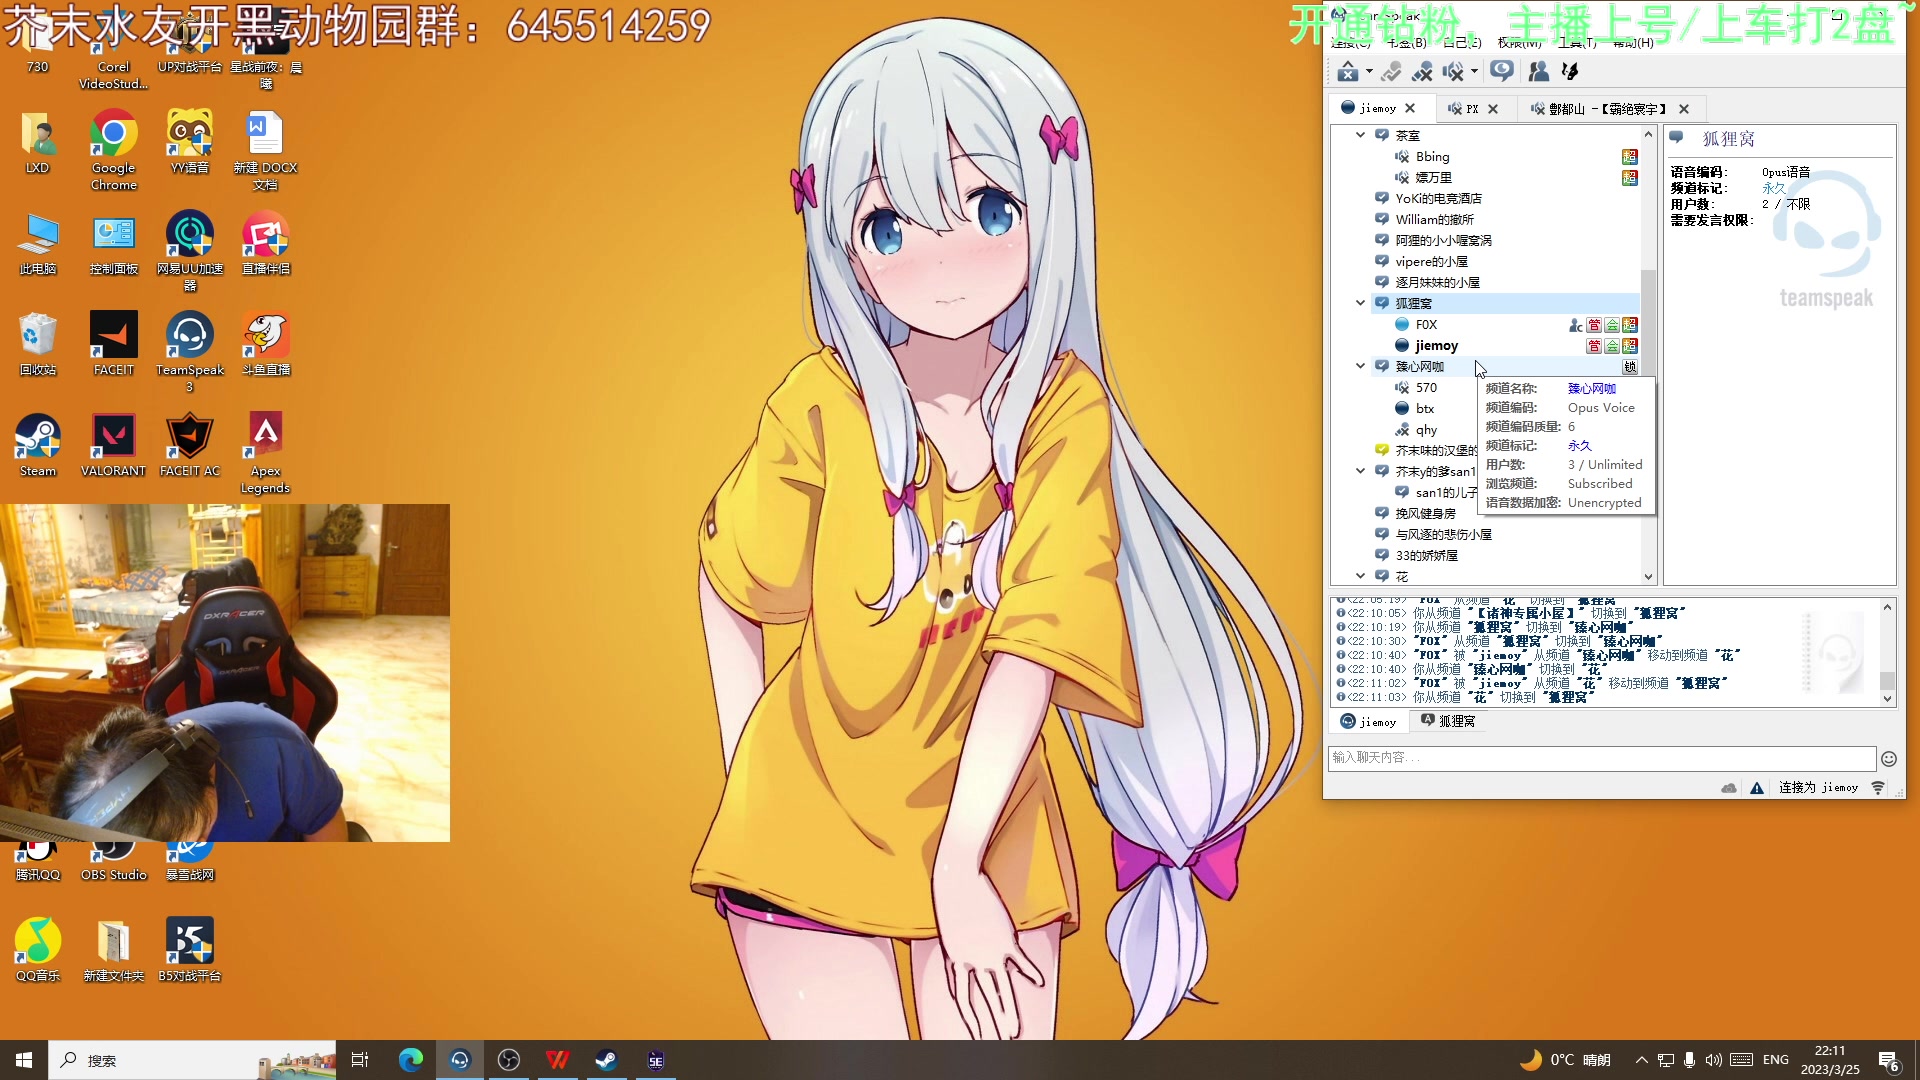Open the contacts manager toolbar icon in TeamSpeak

pyautogui.click(x=1539, y=71)
